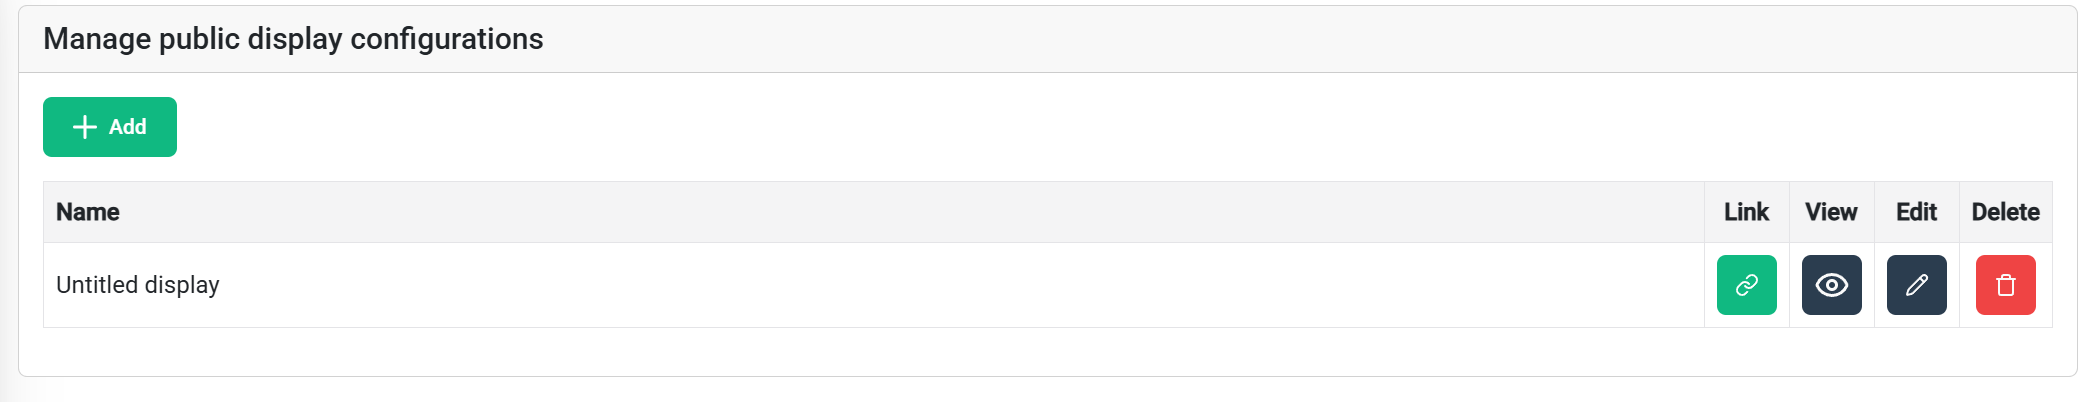This screenshot has width=2092, height=402.
Task: Click the Delete column header
Action: point(2005,212)
